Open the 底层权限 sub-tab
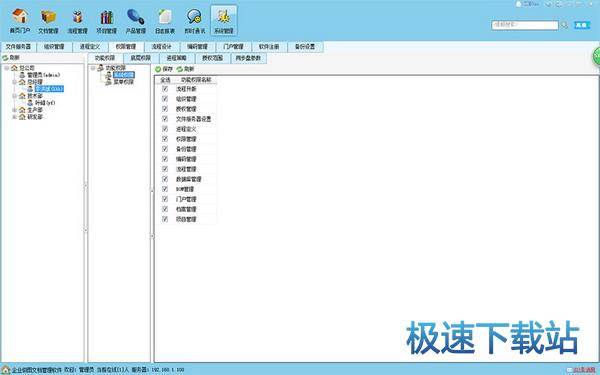 point(140,58)
